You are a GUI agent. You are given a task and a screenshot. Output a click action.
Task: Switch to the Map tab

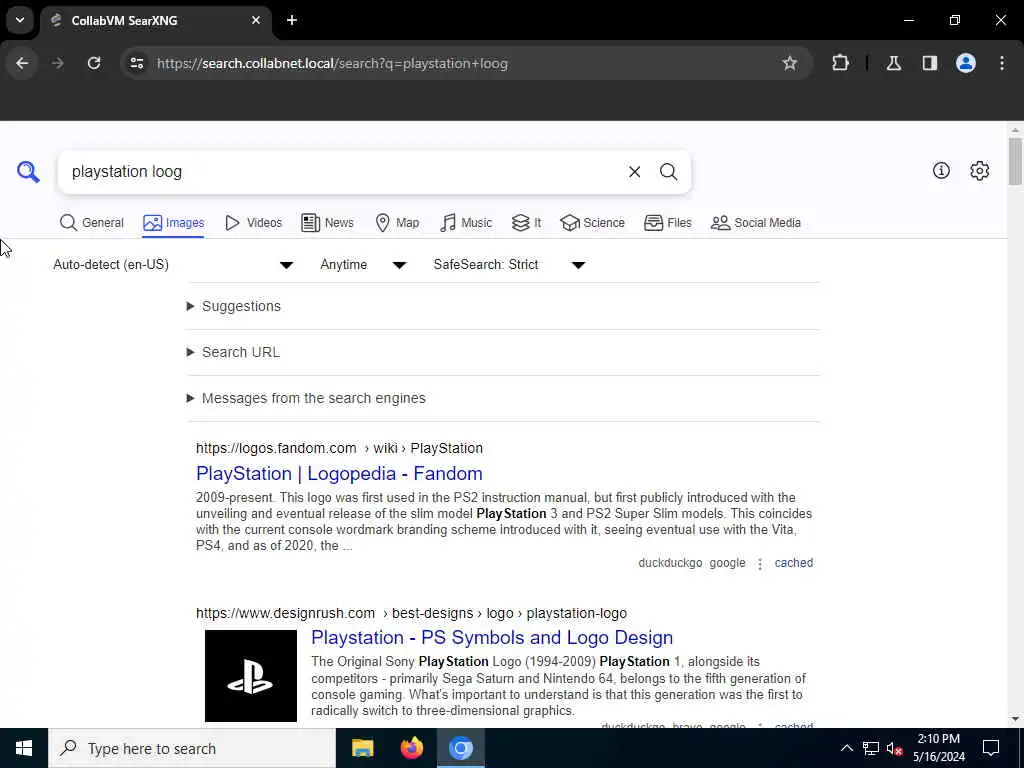tap(397, 223)
